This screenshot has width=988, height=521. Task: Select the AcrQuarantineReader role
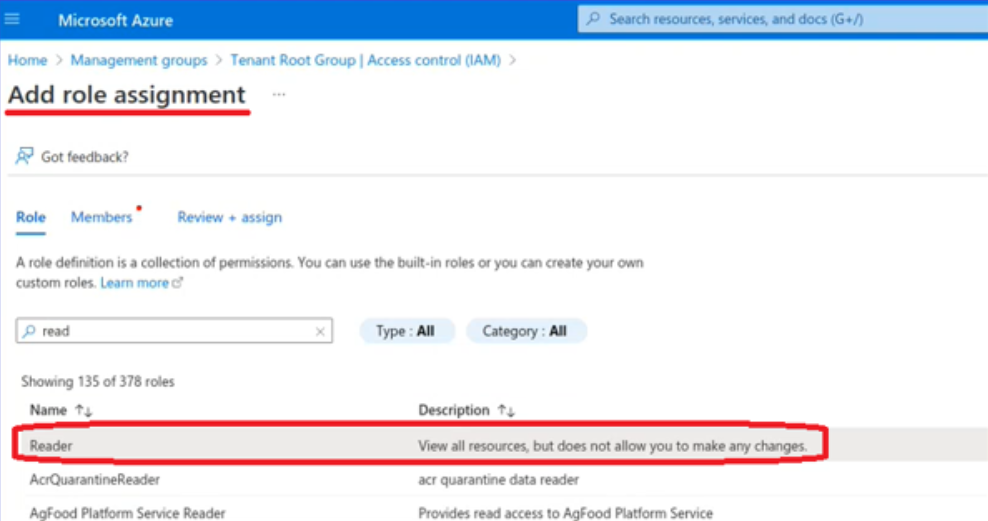tap(94, 479)
